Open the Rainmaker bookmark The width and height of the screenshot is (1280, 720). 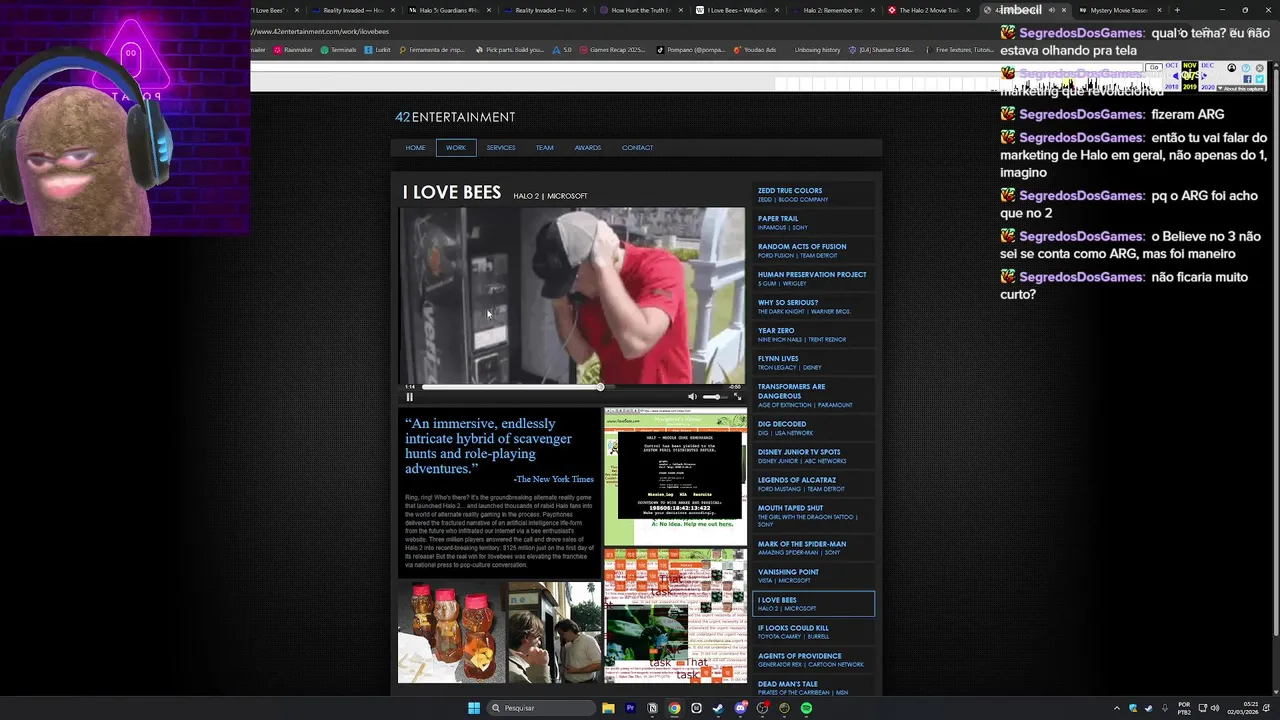pos(293,50)
